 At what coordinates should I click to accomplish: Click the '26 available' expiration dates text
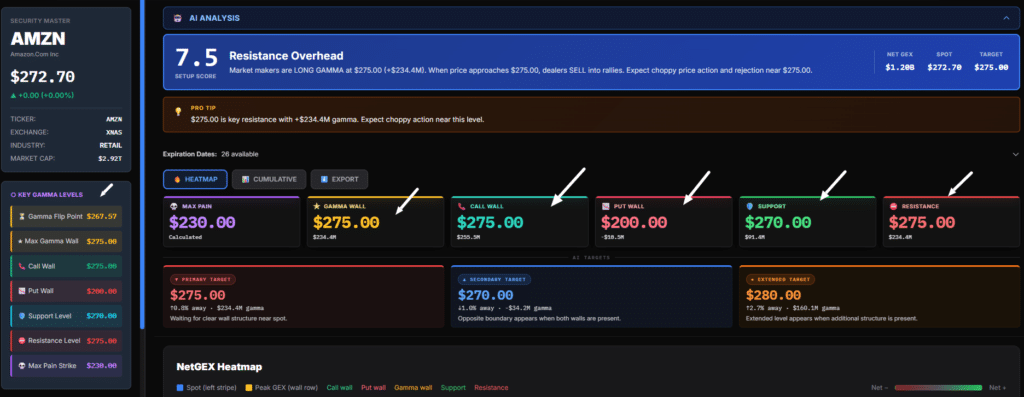(x=239, y=154)
